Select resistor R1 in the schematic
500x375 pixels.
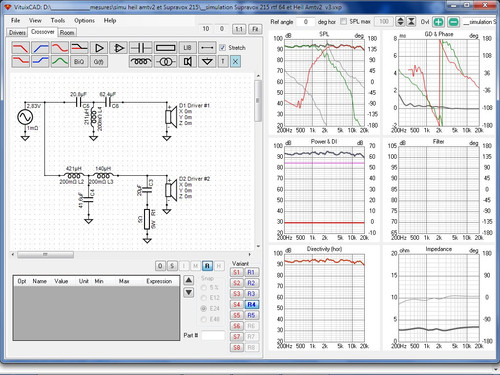click(147, 219)
